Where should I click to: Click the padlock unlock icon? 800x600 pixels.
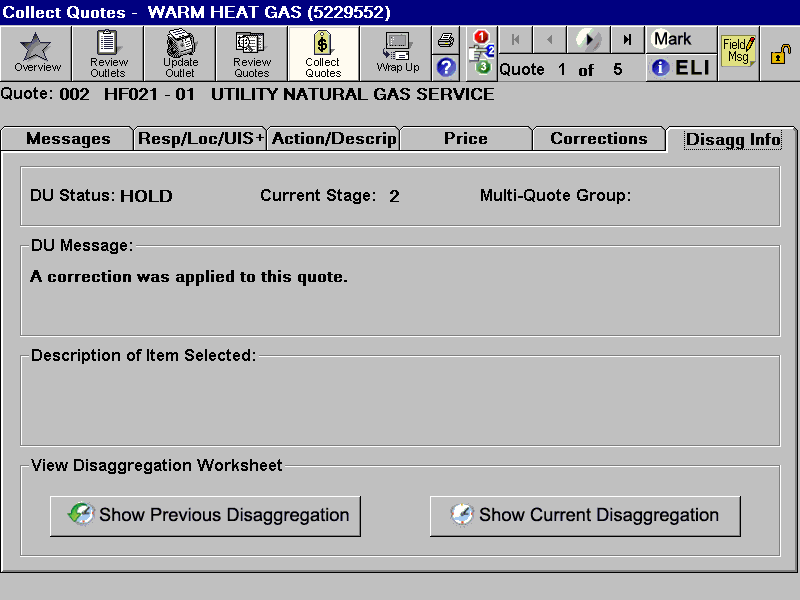(x=780, y=54)
